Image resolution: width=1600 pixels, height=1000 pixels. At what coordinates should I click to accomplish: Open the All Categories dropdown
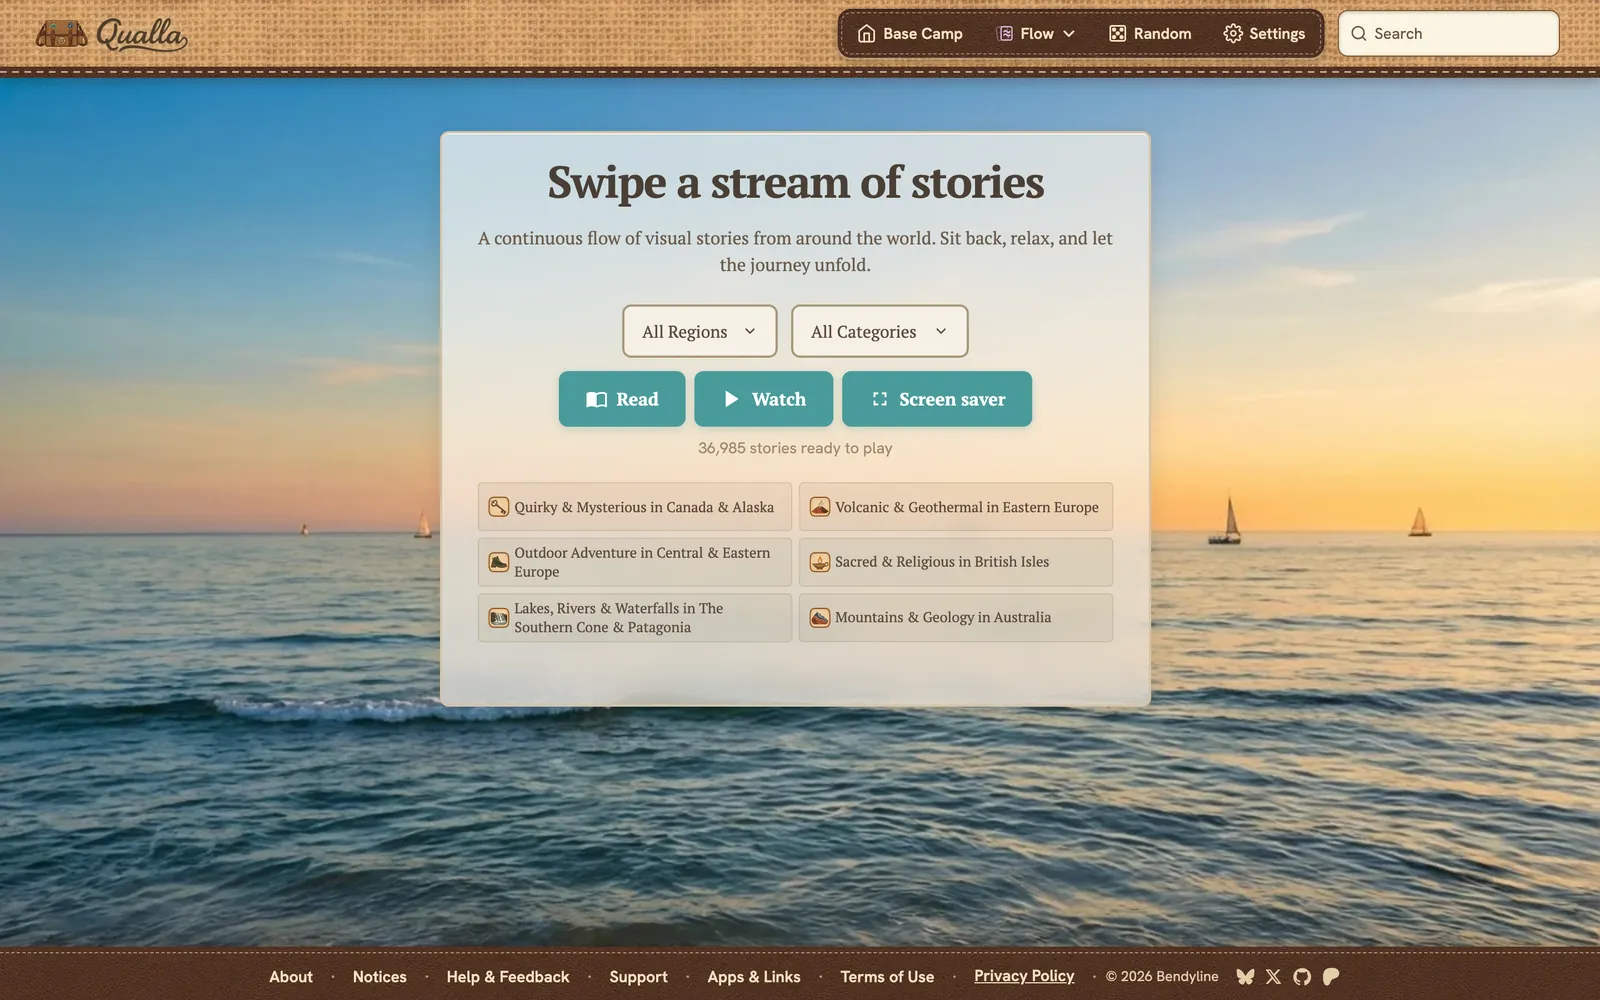(880, 331)
